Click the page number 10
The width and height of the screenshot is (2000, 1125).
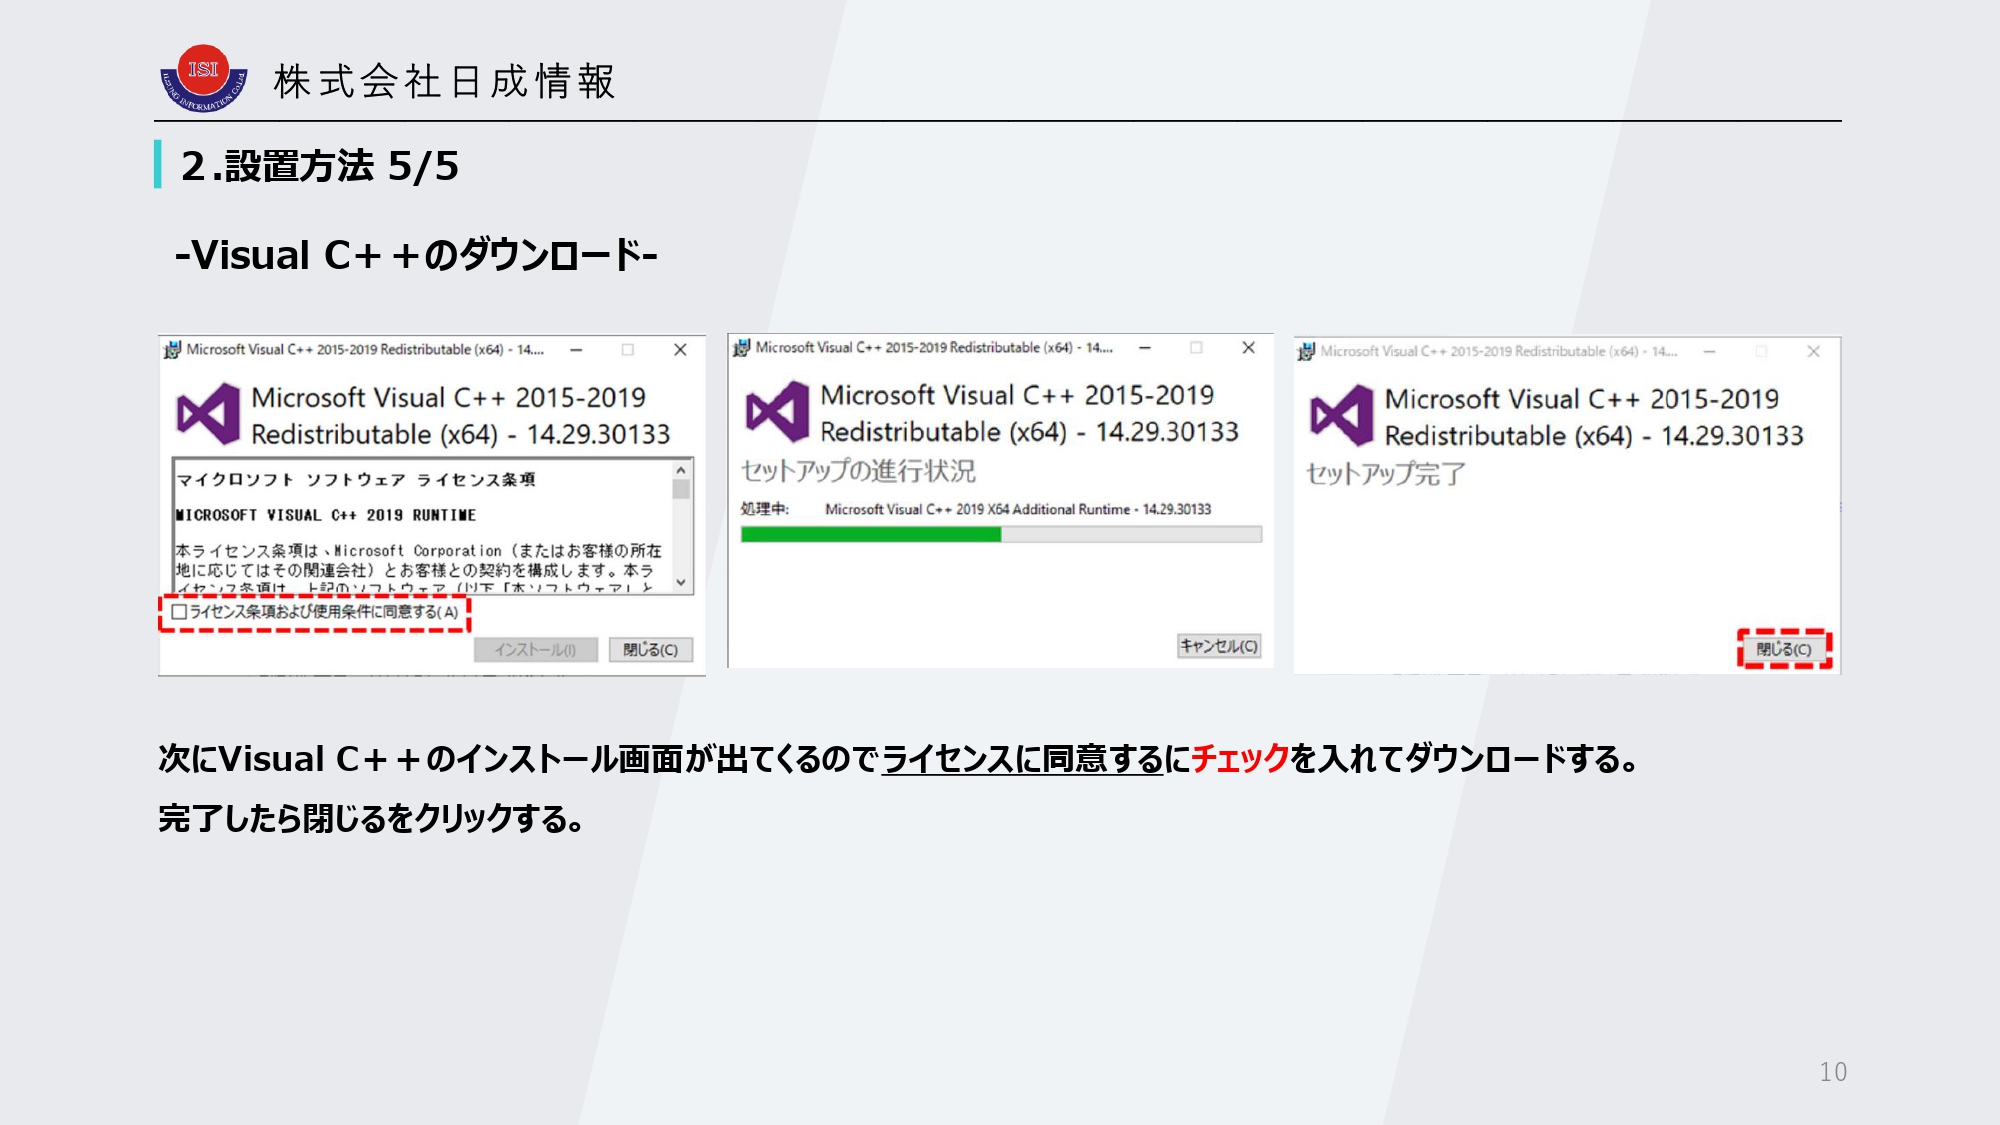1833,1072
